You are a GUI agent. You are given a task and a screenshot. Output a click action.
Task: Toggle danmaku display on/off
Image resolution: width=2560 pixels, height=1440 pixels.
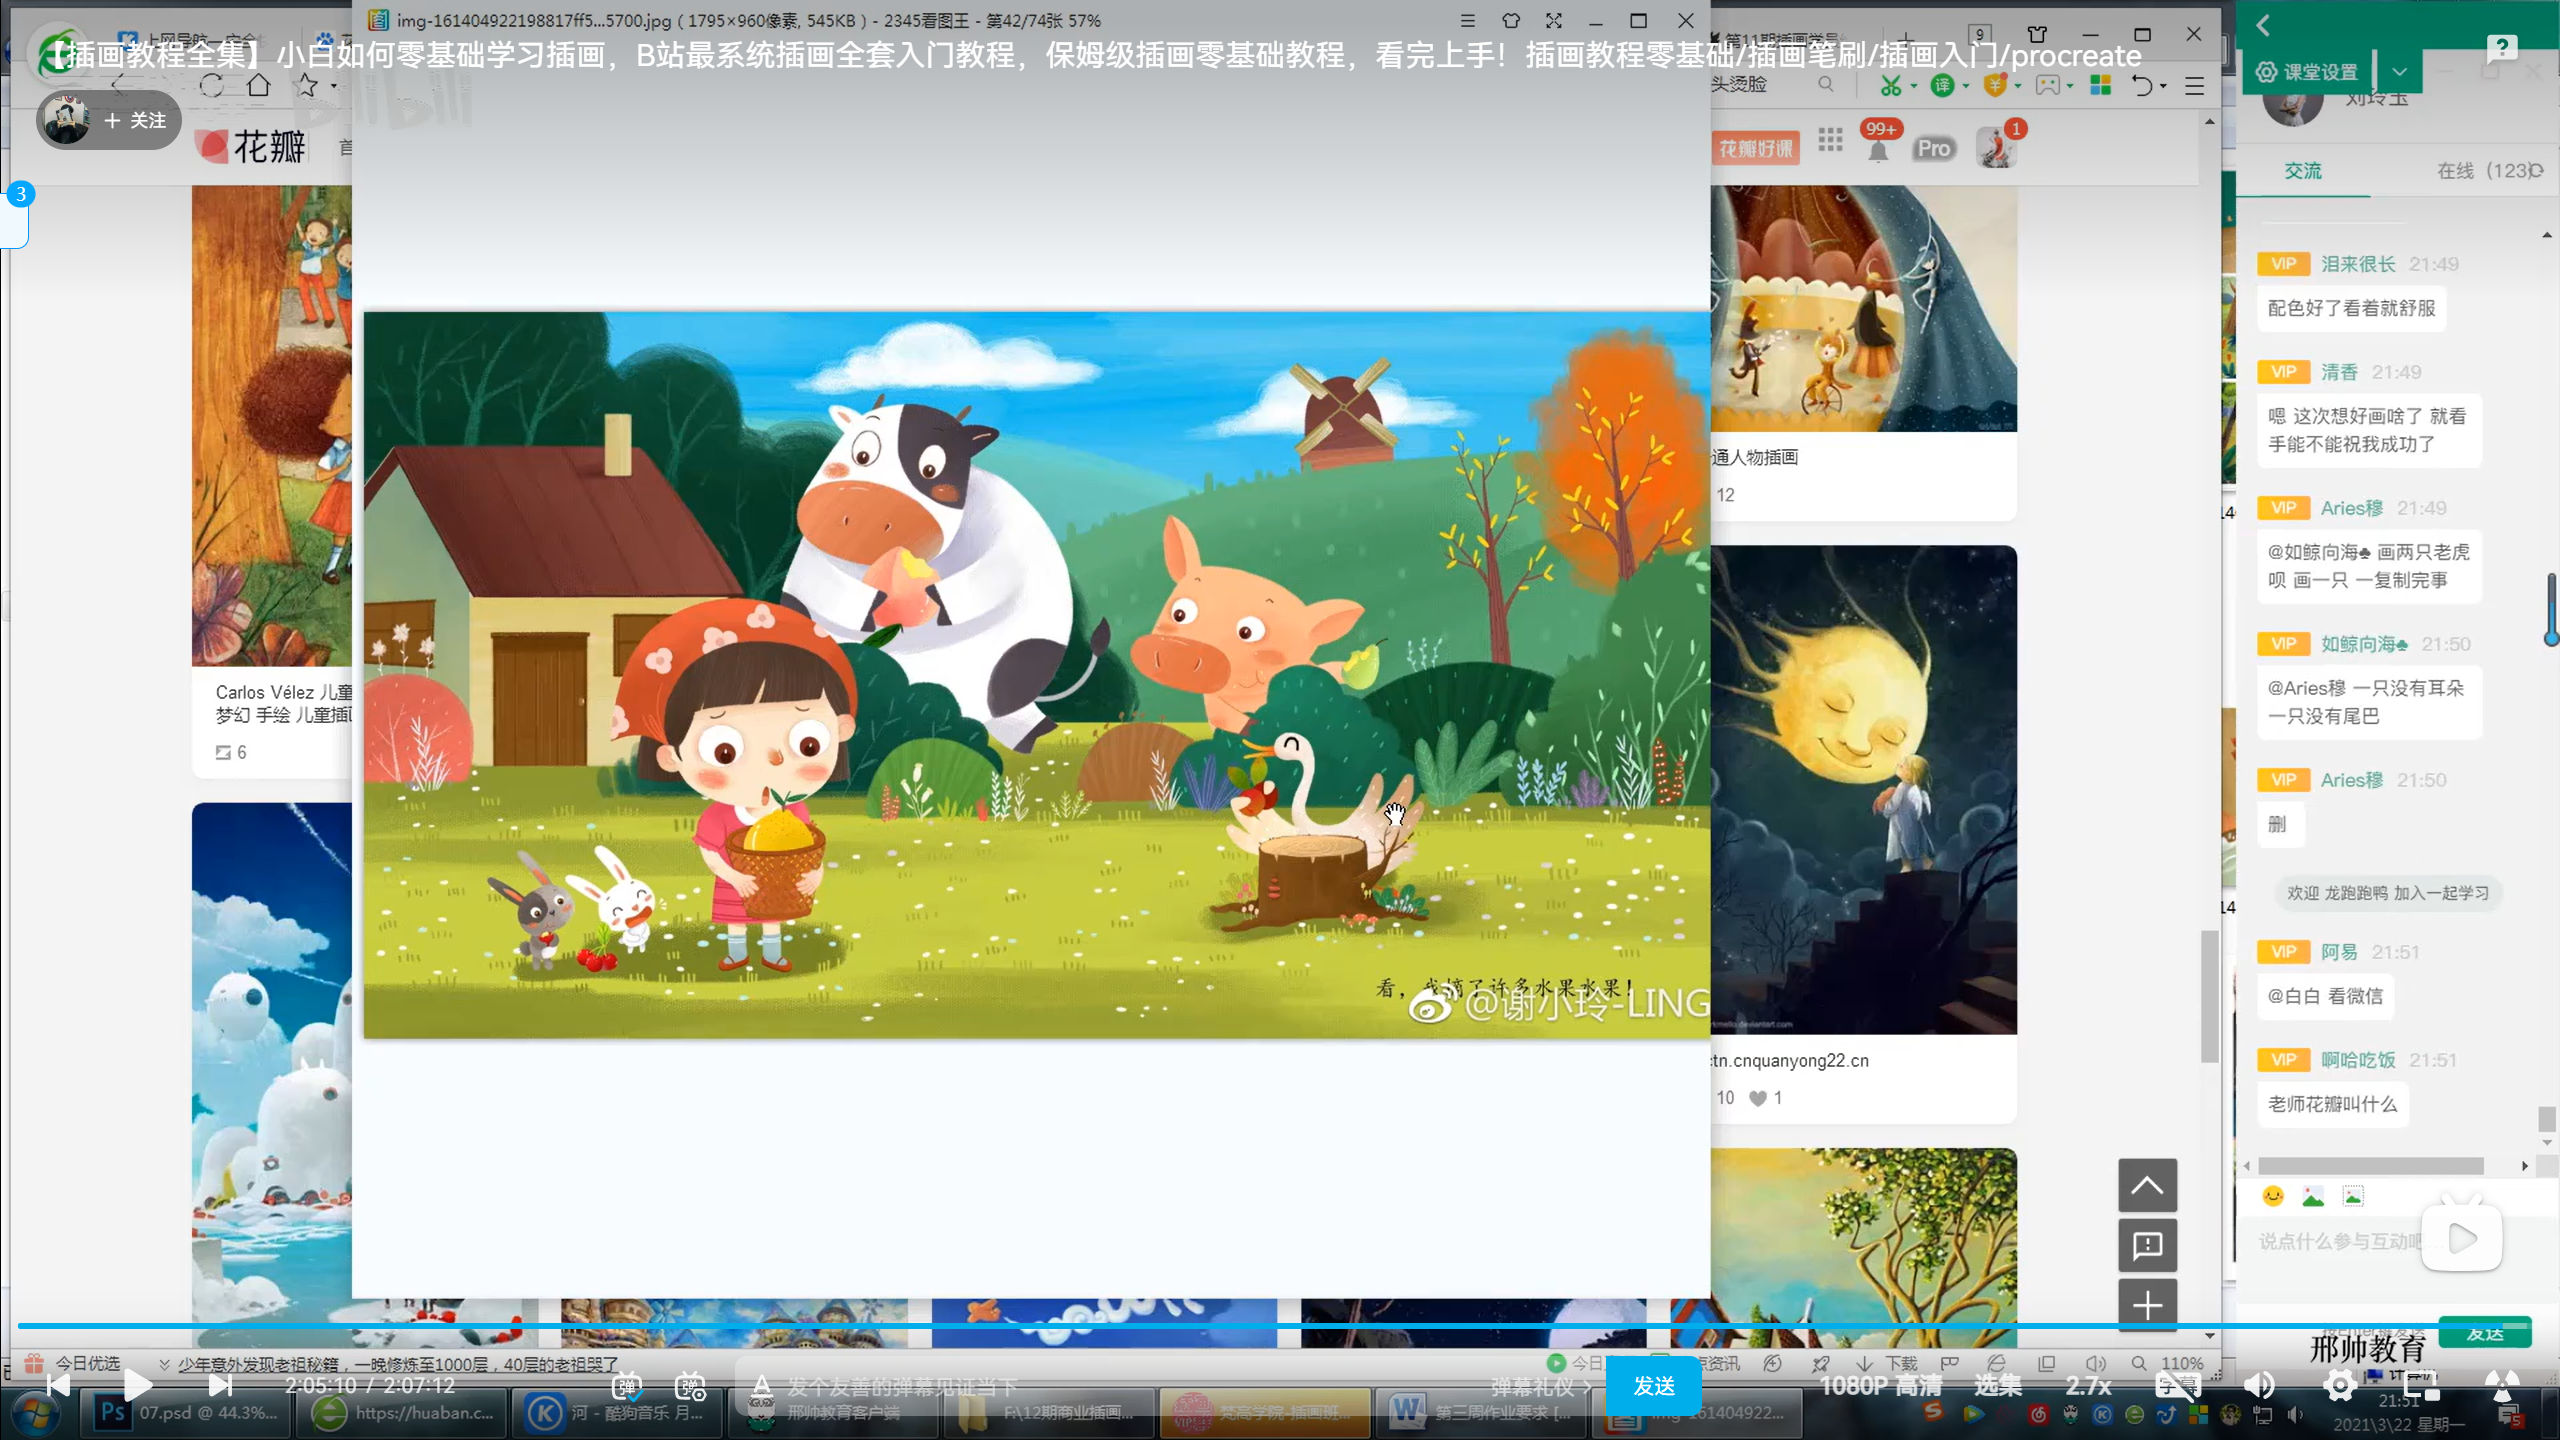(x=627, y=1386)
